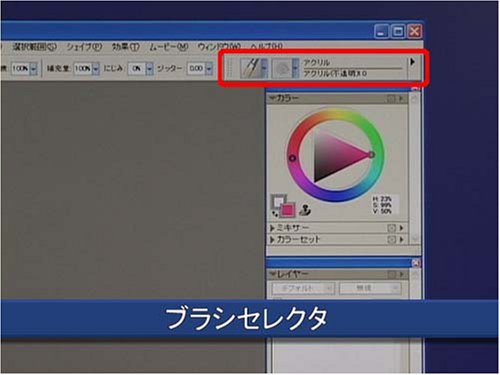
Task: Collapse the カラー panel
Action: 273,98
